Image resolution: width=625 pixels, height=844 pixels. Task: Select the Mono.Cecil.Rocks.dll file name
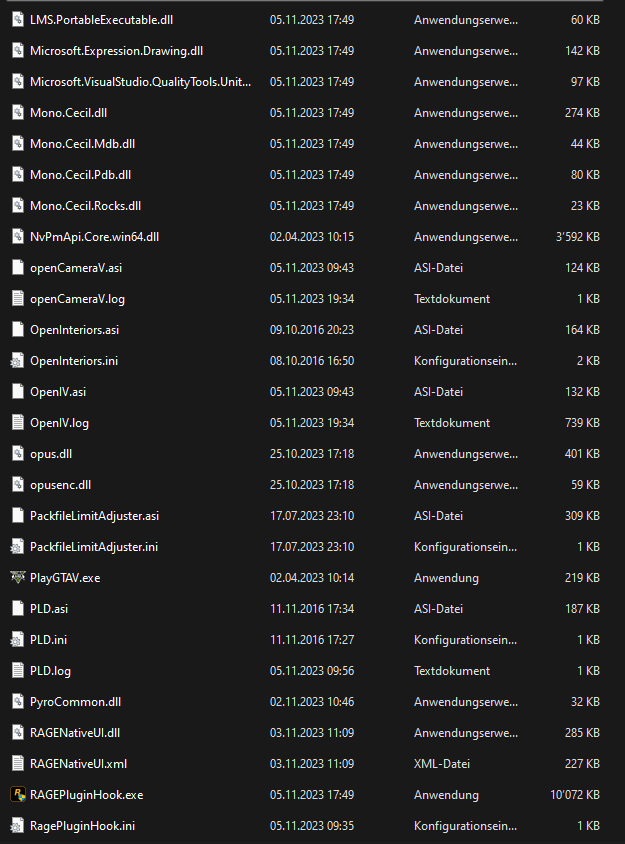(85, 206)
